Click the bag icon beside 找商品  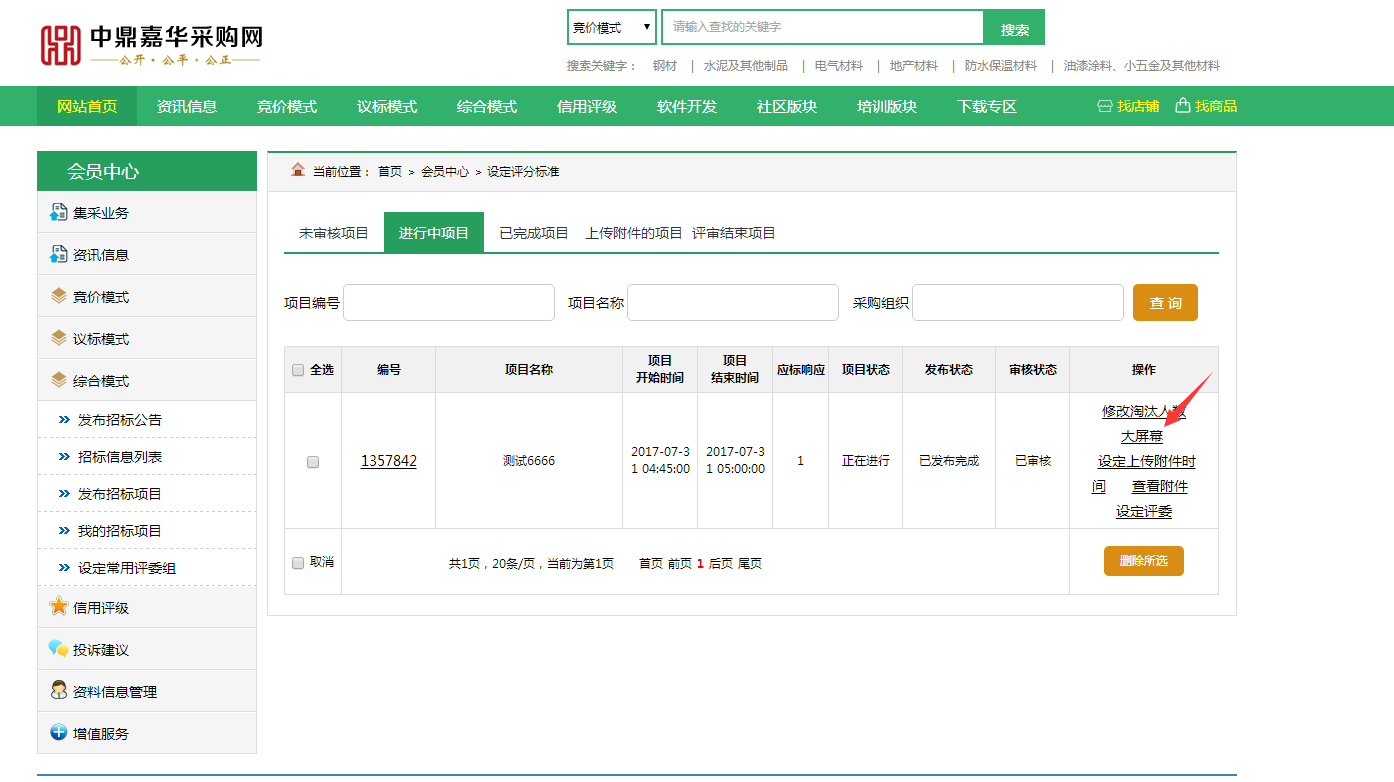coord(1183,105)
